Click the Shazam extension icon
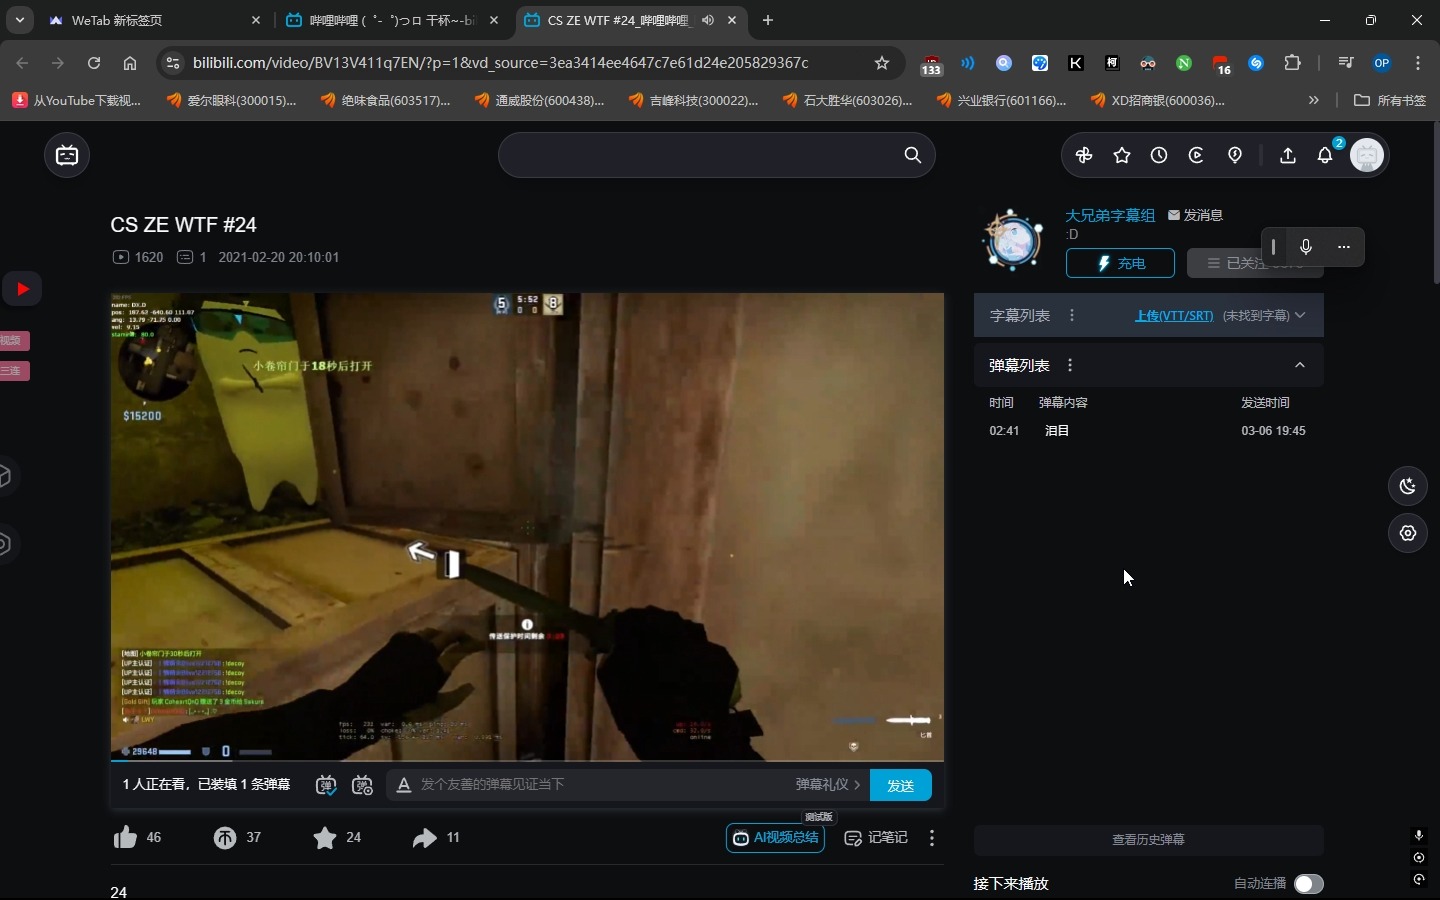This screenshot has width=1440, height=900. point(1257,63)
